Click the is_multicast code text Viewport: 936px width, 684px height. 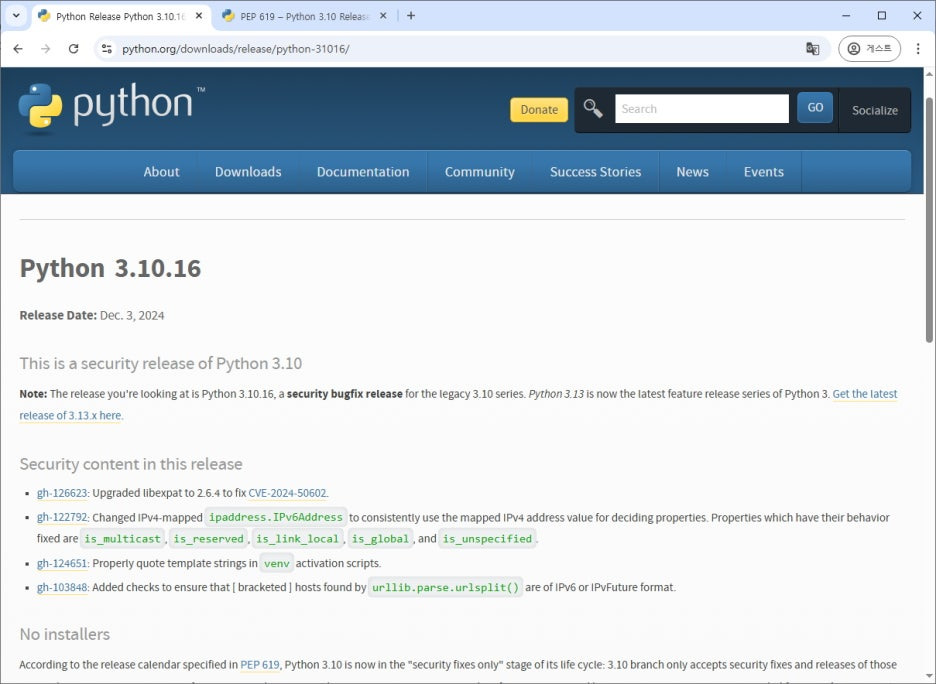point(122,539)
